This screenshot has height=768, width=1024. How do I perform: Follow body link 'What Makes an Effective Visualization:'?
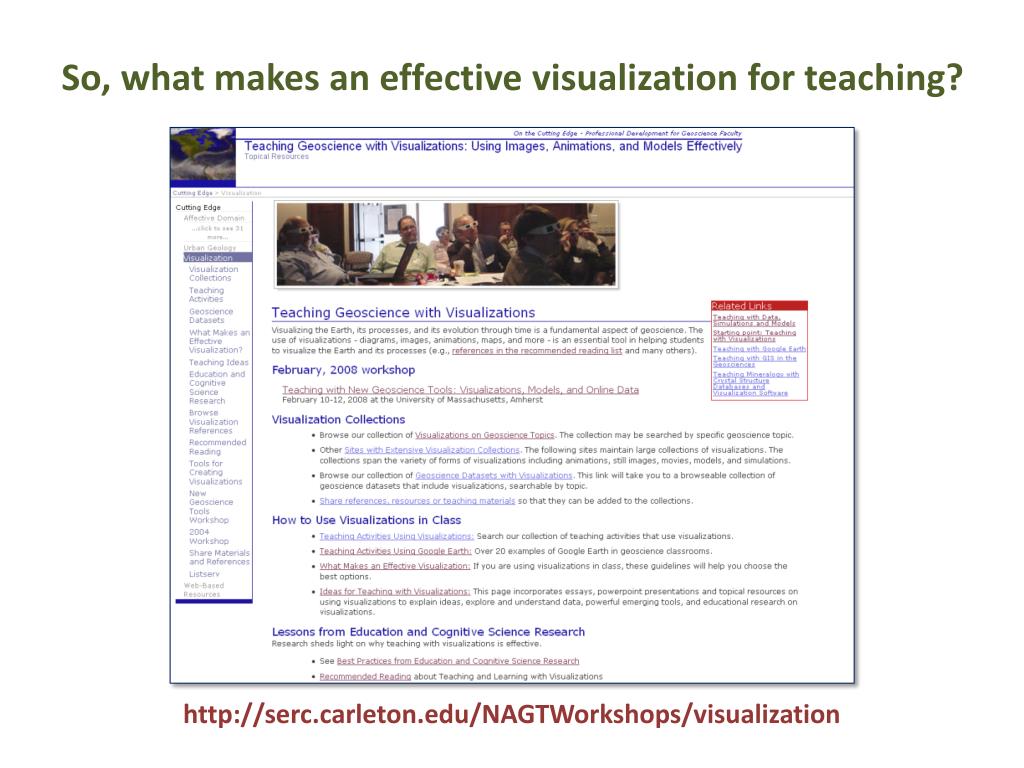pyautogui.click(x=394, y=566)
